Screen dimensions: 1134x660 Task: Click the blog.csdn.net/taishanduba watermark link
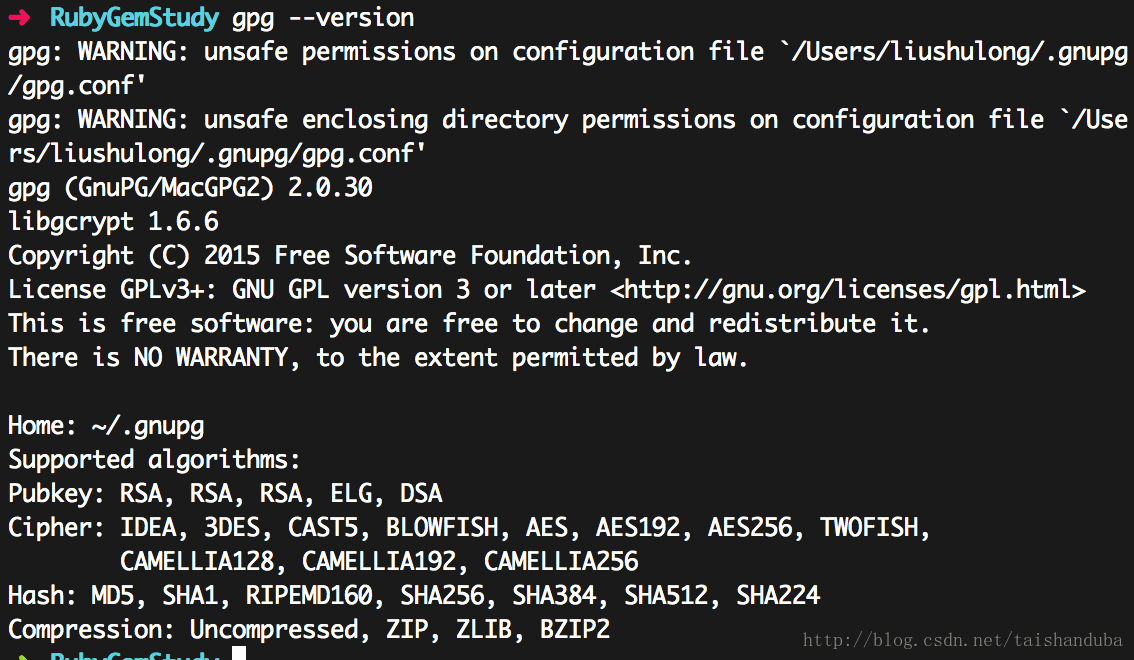(x=962, y=640)
